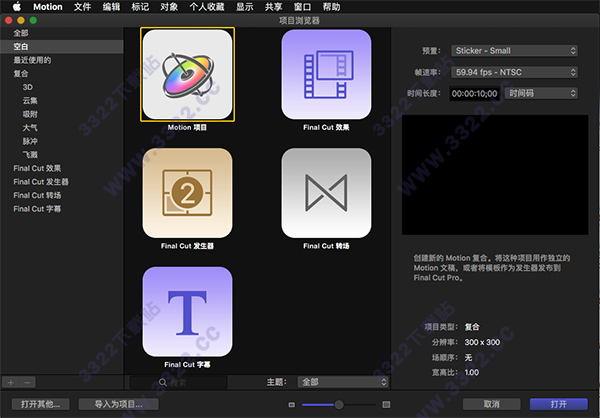
Task: Click the 项目类型 value 复合
Action: 472,327
